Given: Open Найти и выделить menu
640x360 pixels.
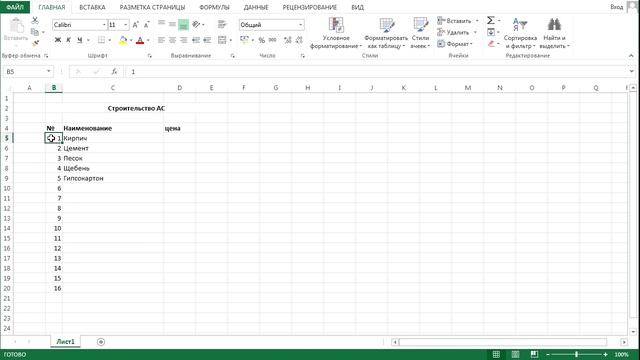Looking at the screenshot, I should pos(554,33).
